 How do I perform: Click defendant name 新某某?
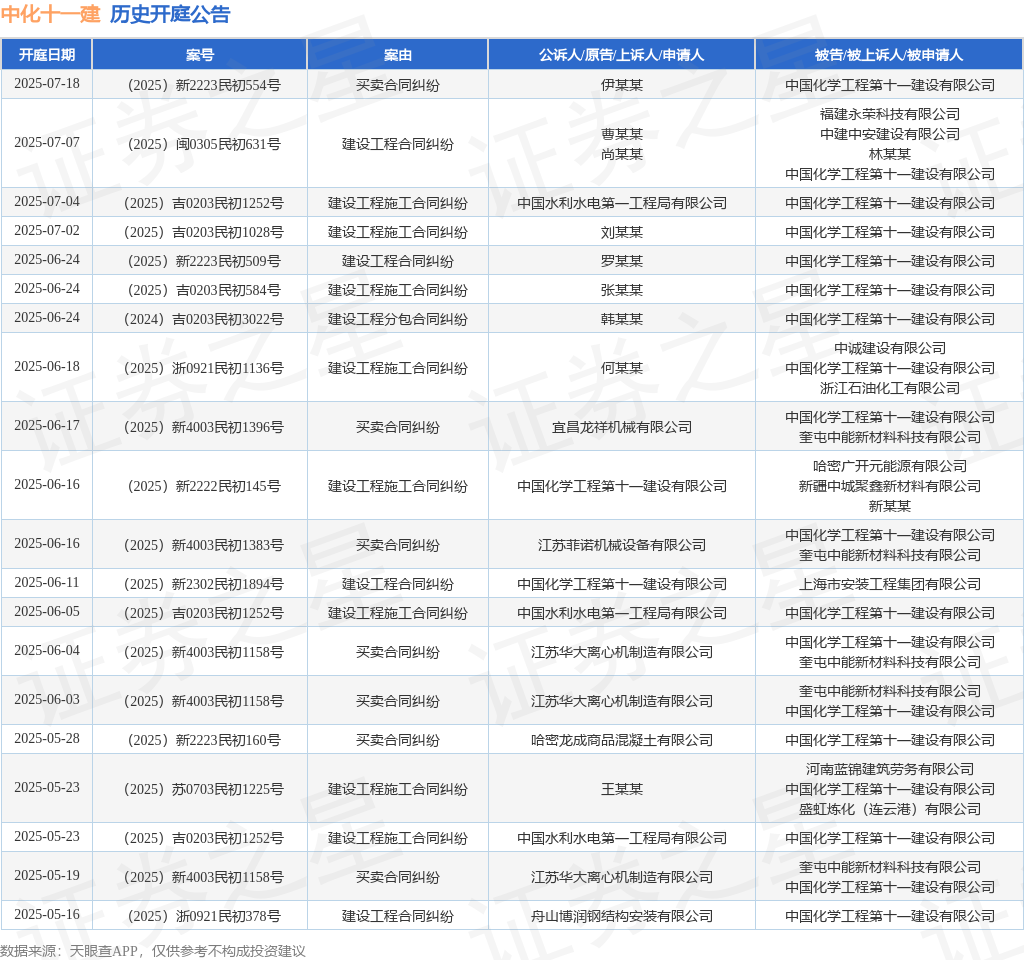click(889, 505)
